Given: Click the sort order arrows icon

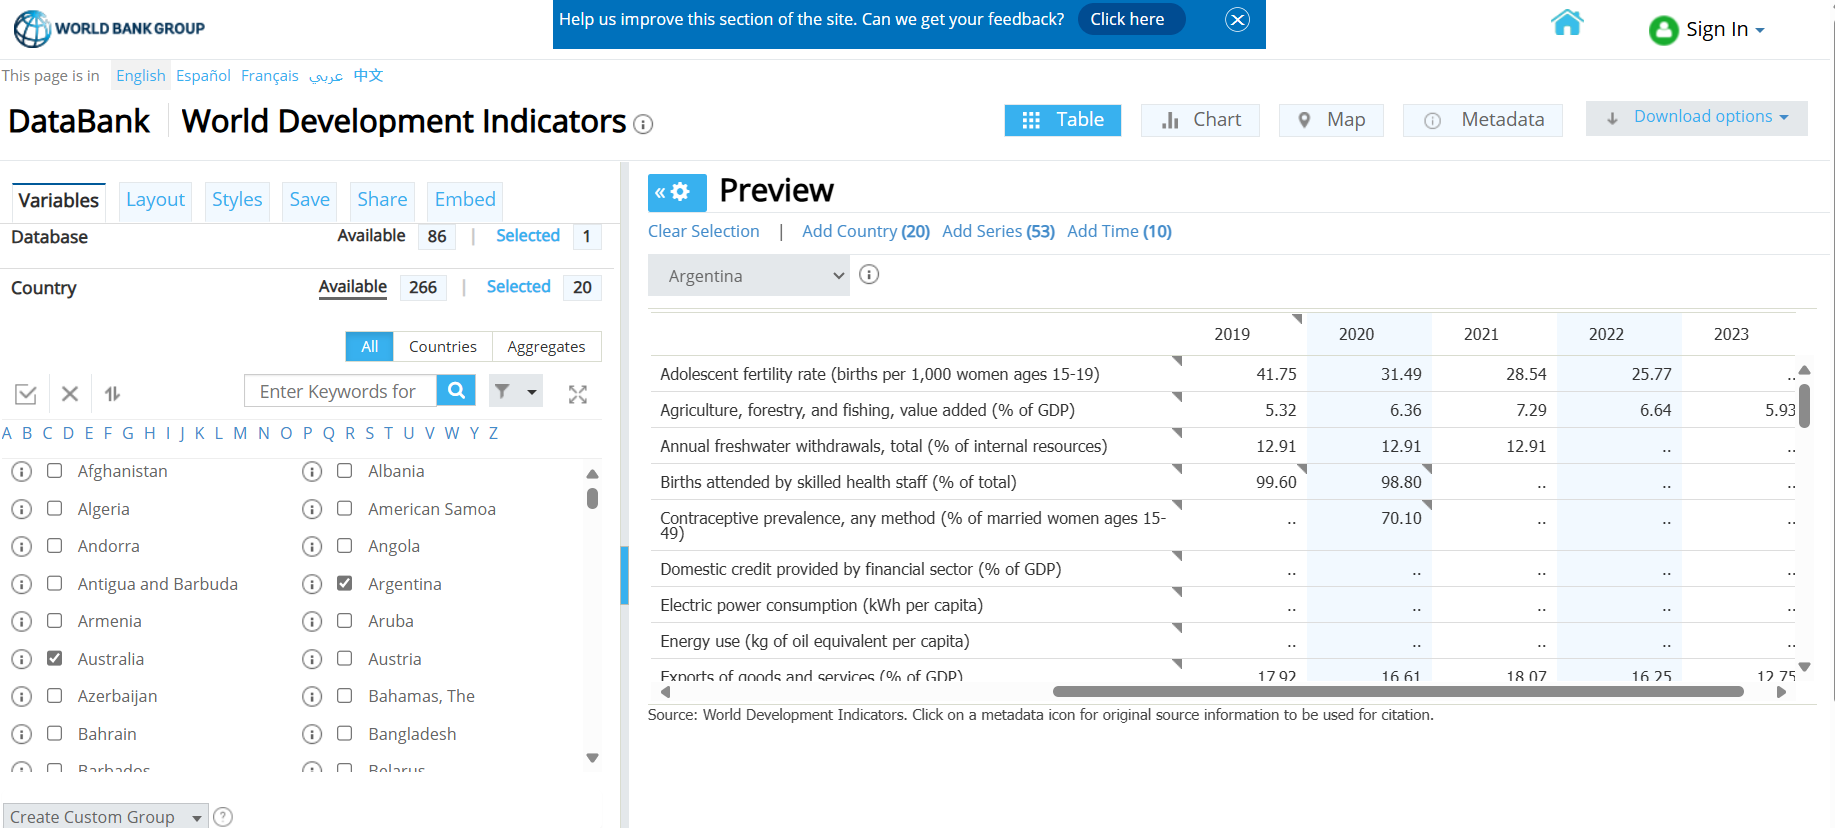Looking at the screenshot, I should point(113,394).
